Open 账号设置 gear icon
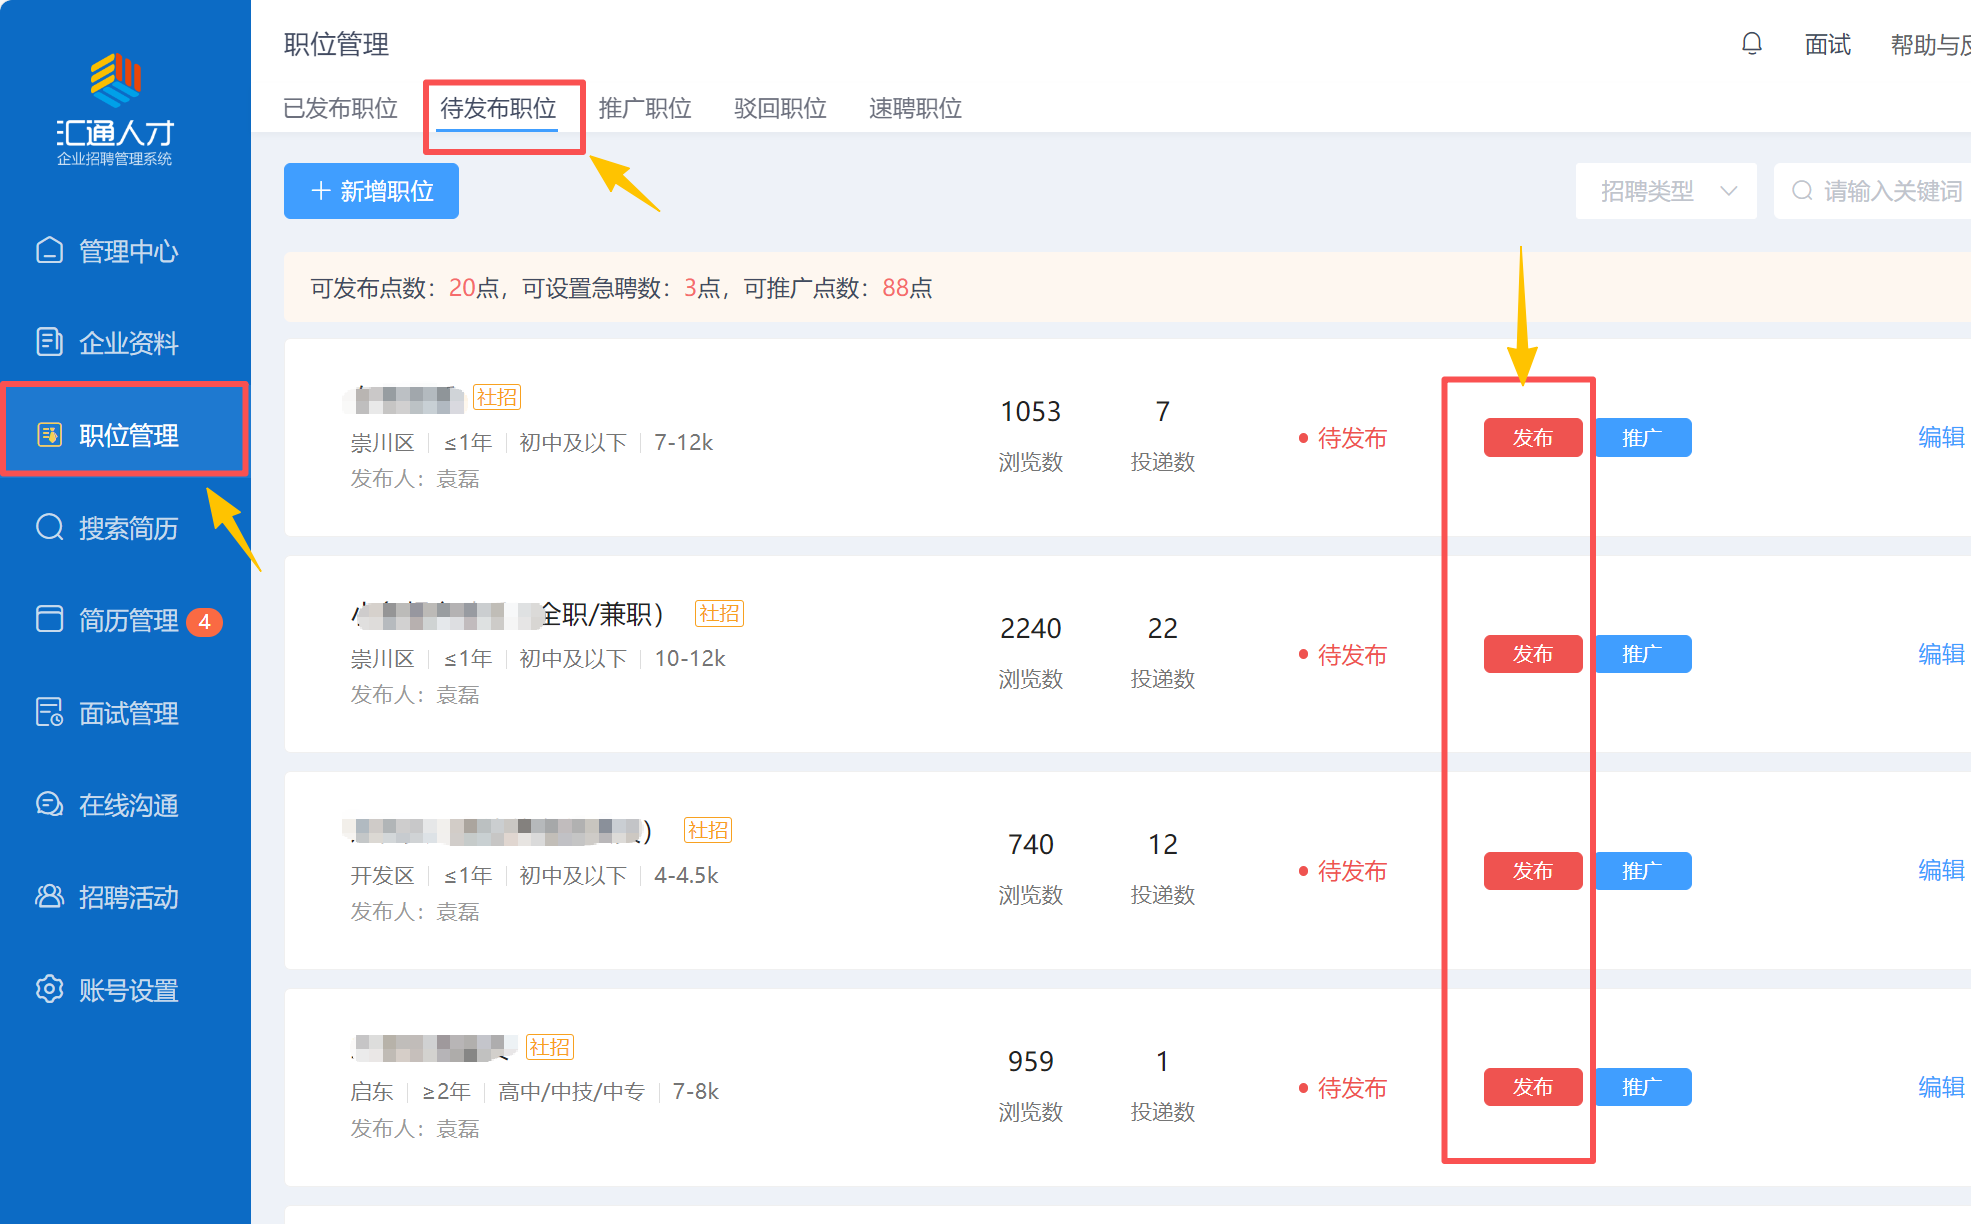Screen dimensions: 1971x1224 (x=49, y=989)
